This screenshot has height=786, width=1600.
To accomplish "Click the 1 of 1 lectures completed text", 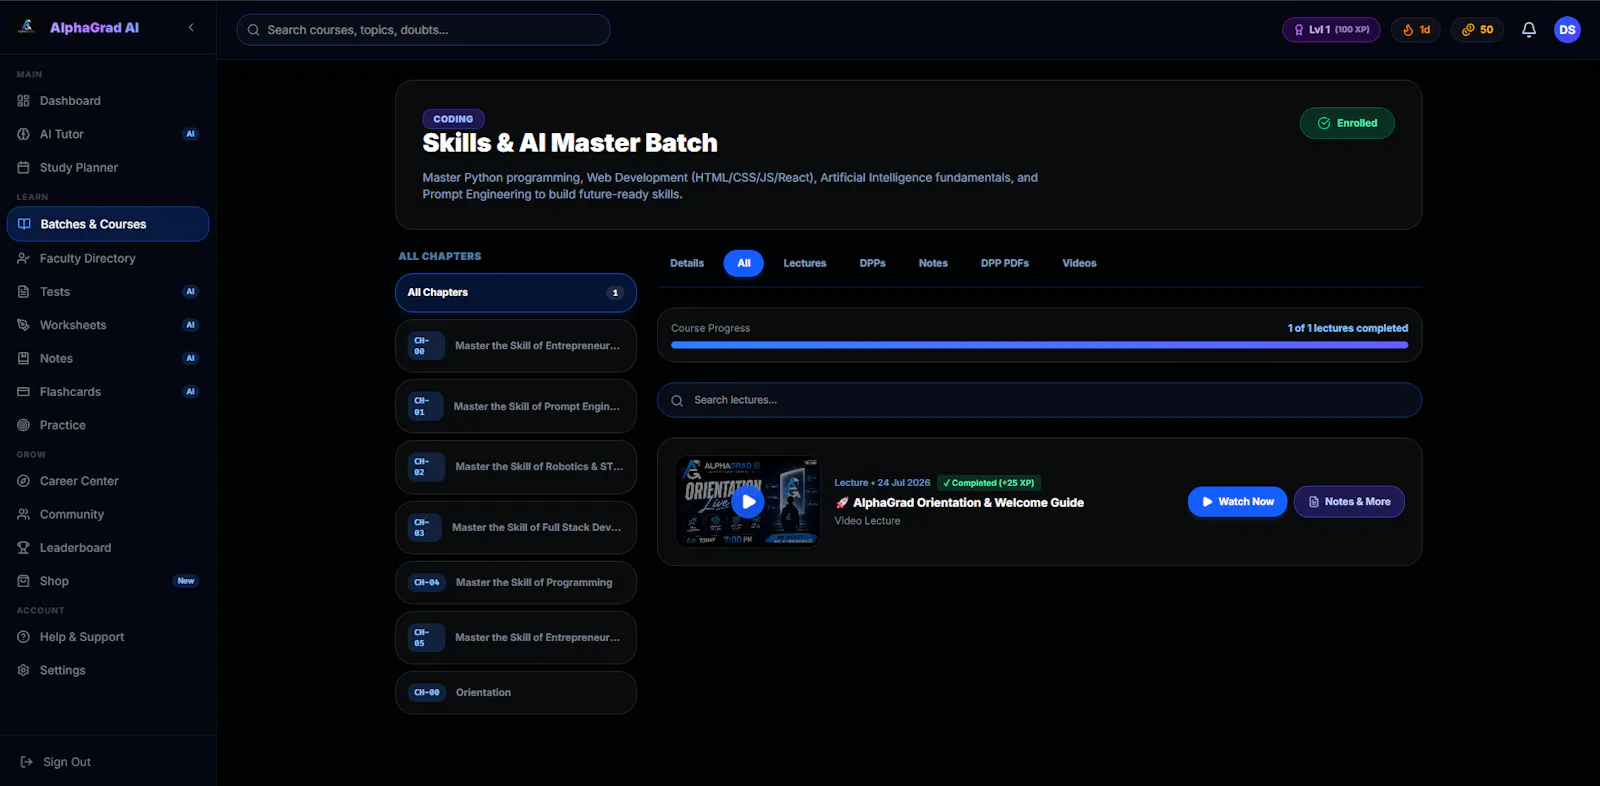I will [x=1348, y=328].
